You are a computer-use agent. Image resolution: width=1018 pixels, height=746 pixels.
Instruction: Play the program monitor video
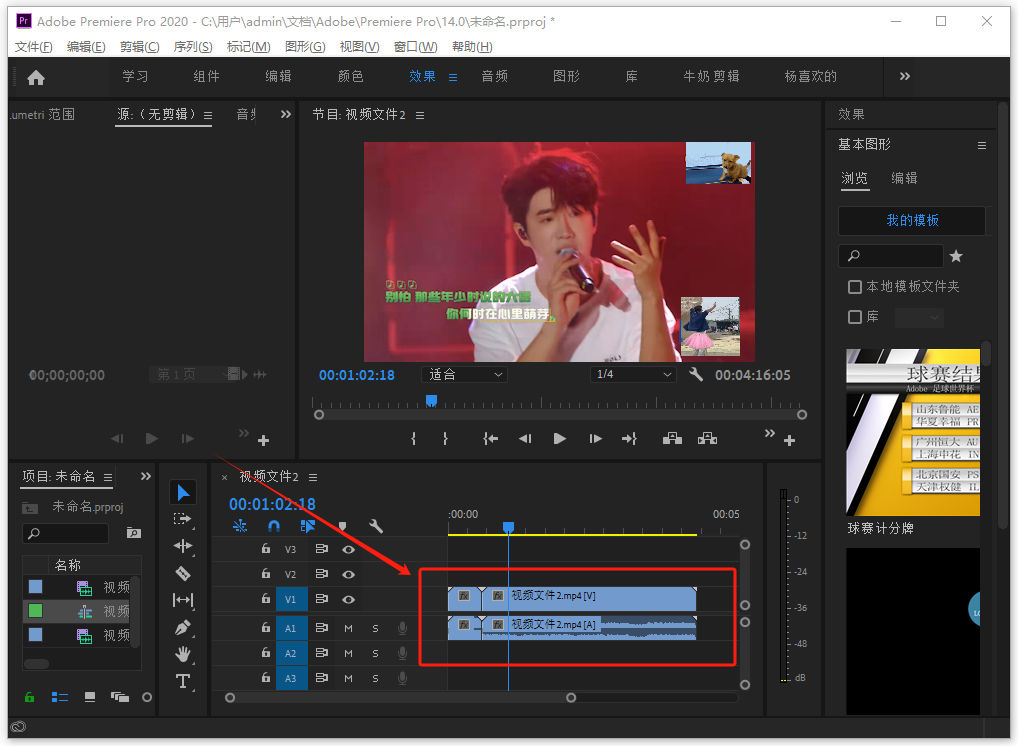point(560,438)
